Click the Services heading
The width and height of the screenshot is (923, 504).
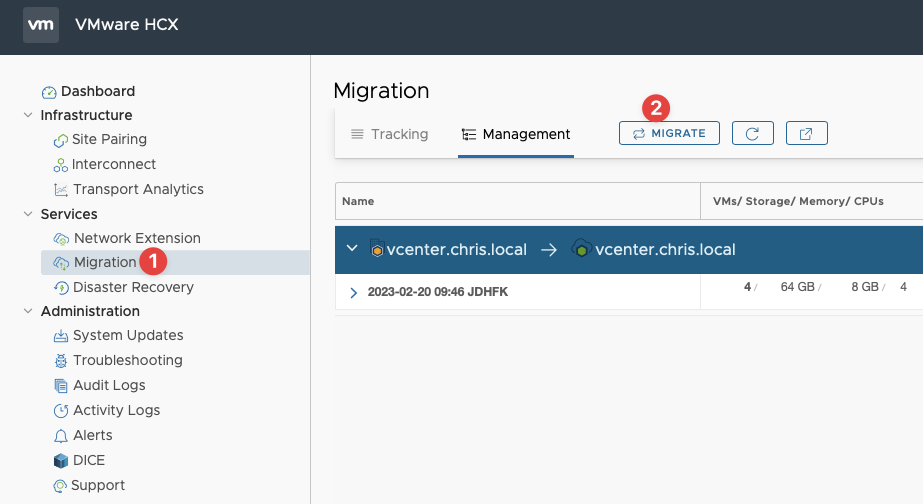69,214
